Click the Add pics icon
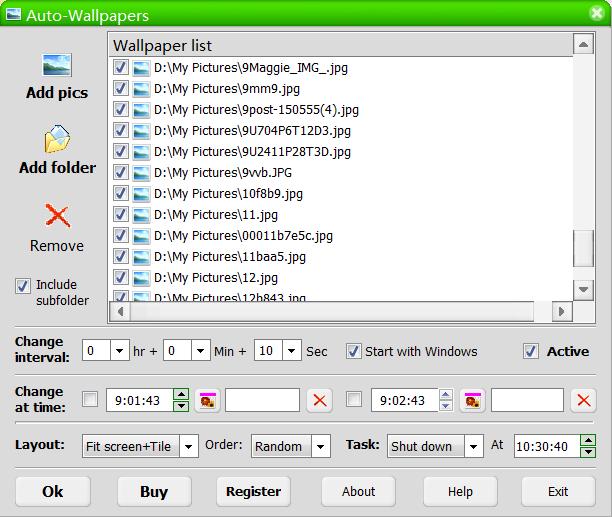The image size is (612, 517). [x=57, y=66]
